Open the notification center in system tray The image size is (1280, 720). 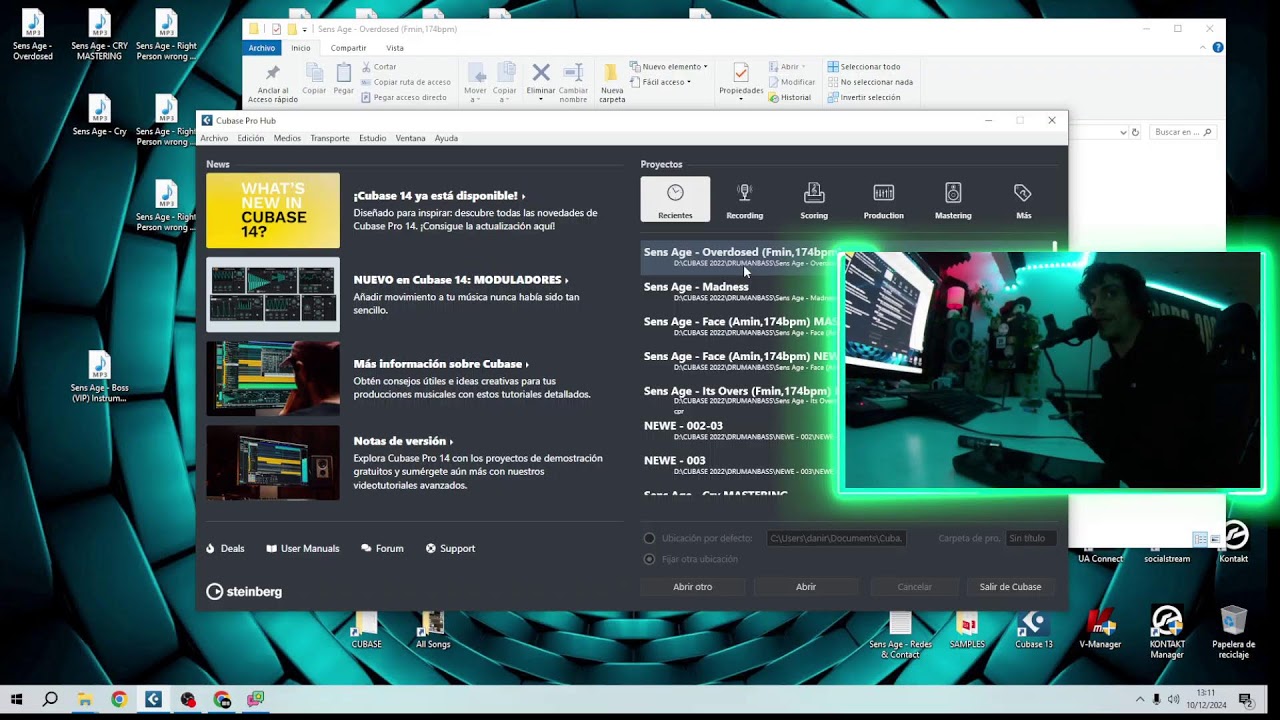coord(1245,699)
